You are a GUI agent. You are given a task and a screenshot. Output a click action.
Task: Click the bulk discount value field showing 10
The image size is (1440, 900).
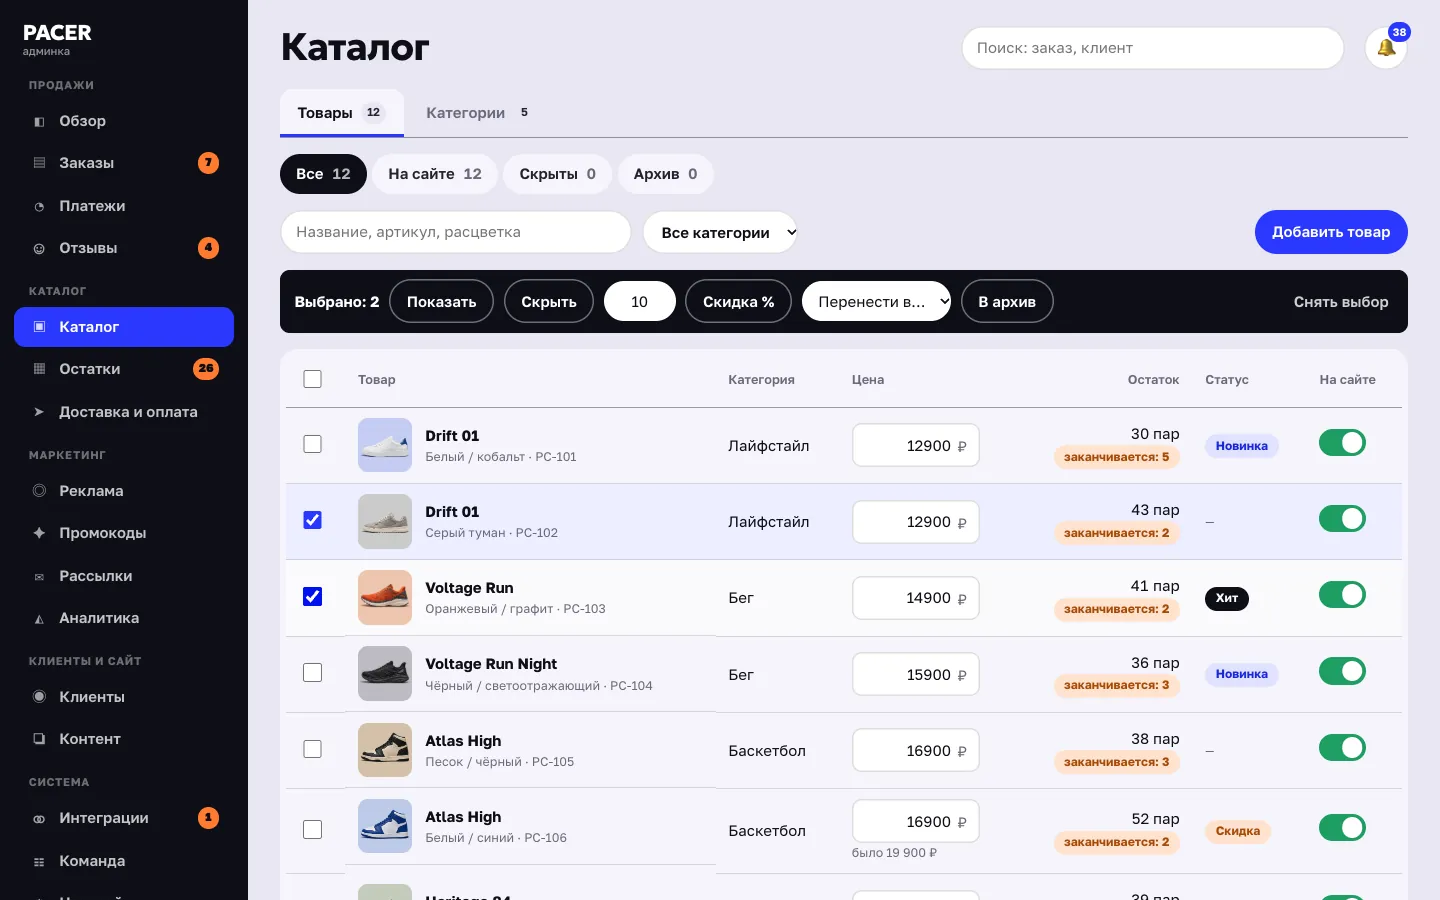tap(640, 302)
